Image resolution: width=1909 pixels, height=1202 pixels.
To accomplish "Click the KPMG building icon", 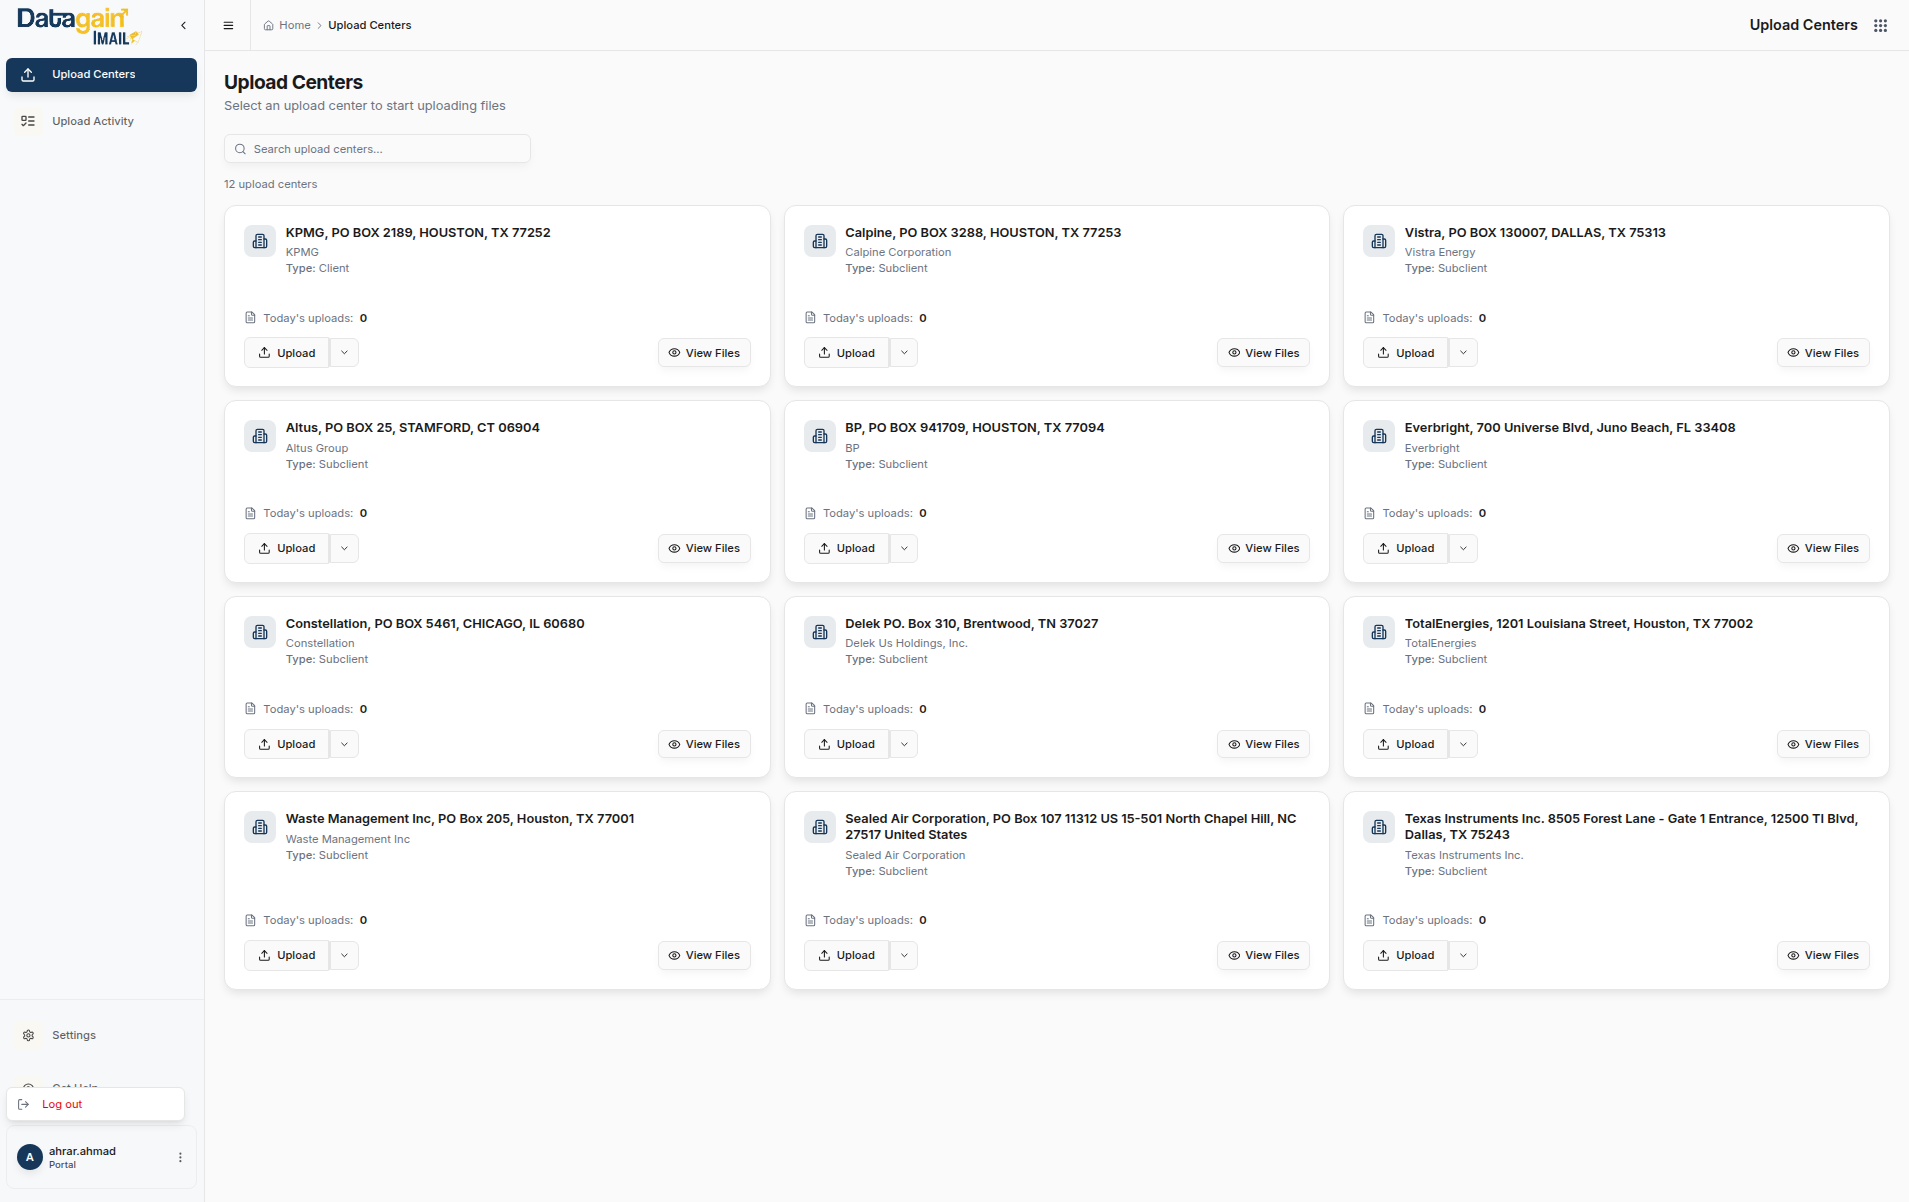I will (260, 241).
